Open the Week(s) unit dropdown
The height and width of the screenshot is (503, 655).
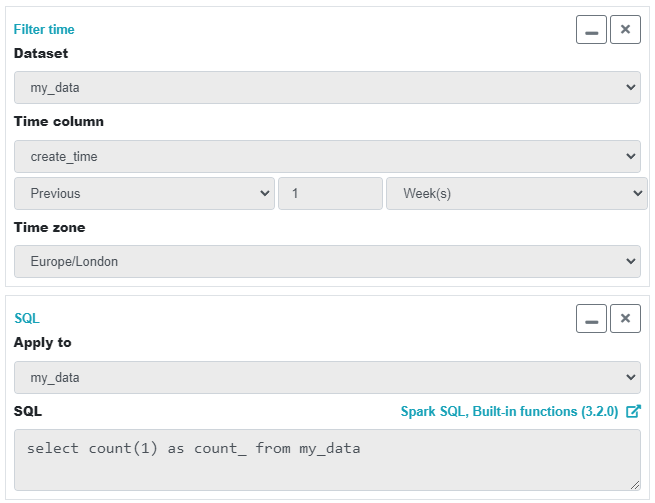click(516, 193)
